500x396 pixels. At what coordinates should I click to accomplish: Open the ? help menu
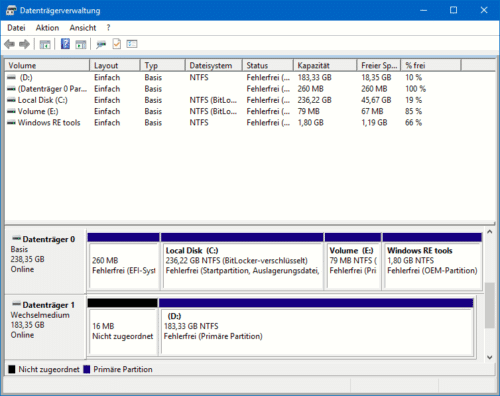[108, 28]
